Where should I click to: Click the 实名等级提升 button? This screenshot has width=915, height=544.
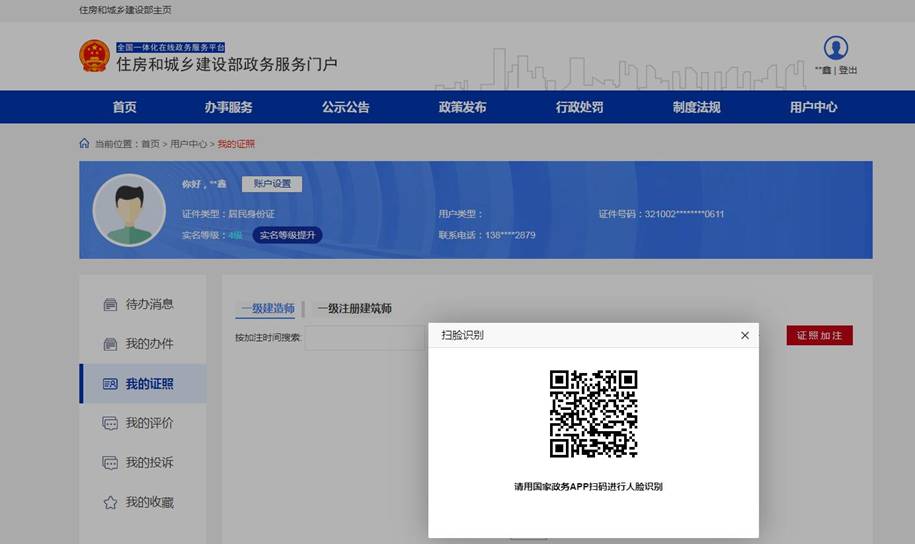point(287,235)
